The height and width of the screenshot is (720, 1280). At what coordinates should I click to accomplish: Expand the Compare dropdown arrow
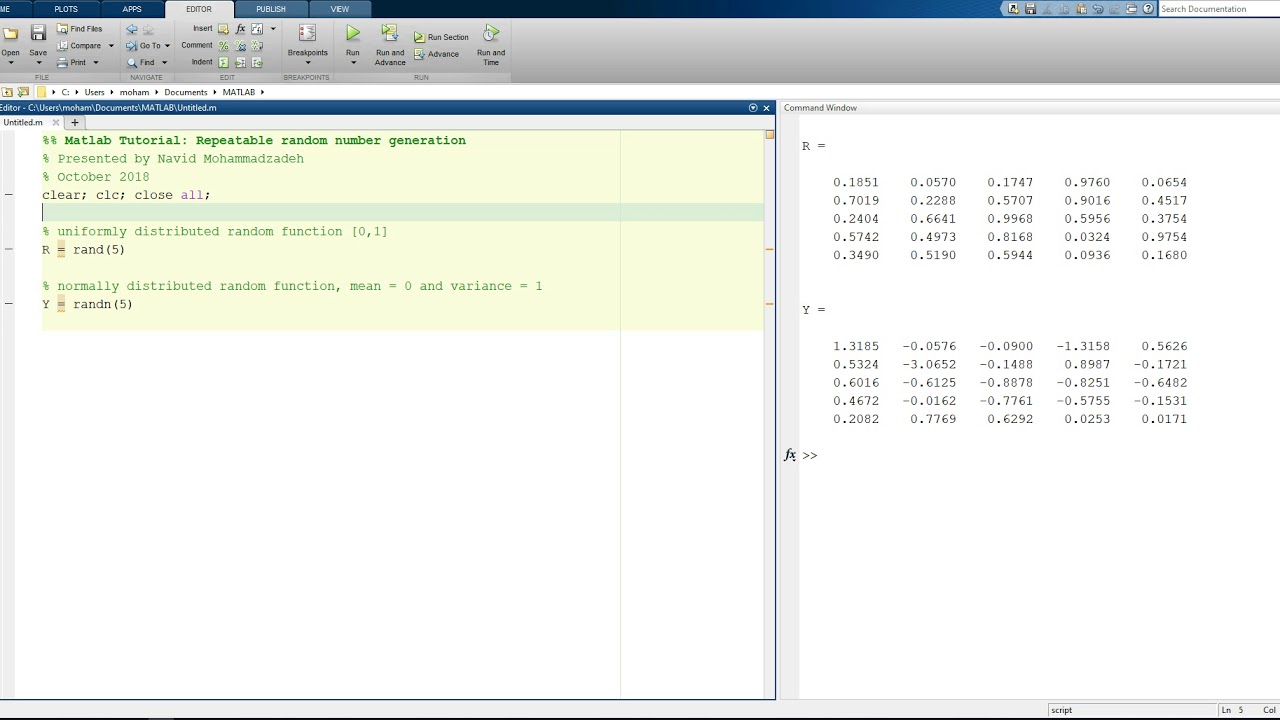pyautogui.click(x=110, y=46)
